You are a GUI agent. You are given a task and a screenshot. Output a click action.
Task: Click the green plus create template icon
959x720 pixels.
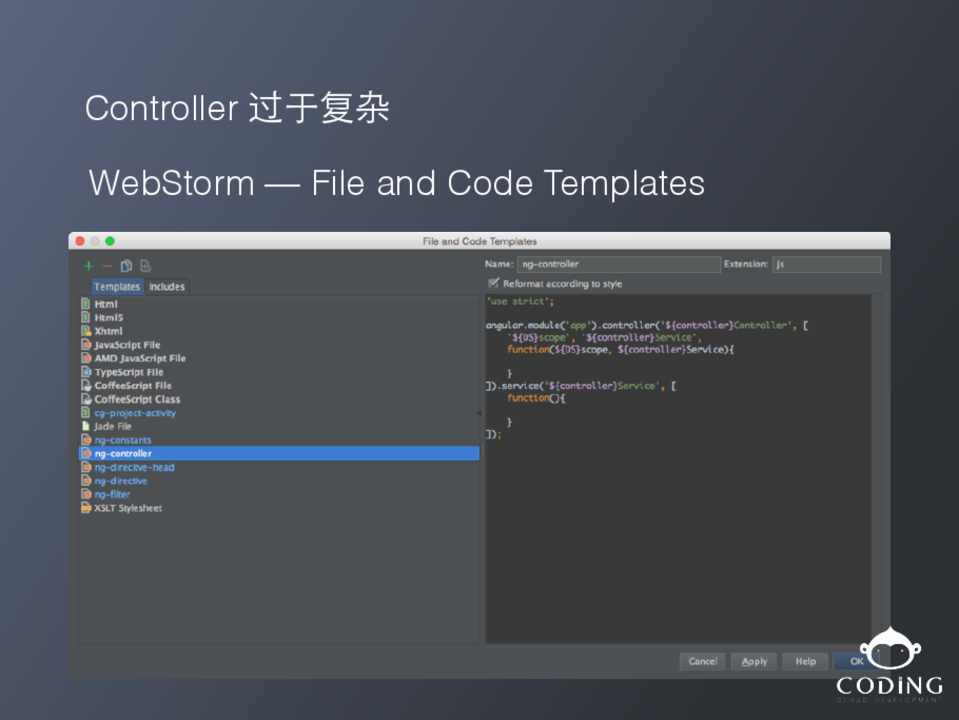pos(88,266)
